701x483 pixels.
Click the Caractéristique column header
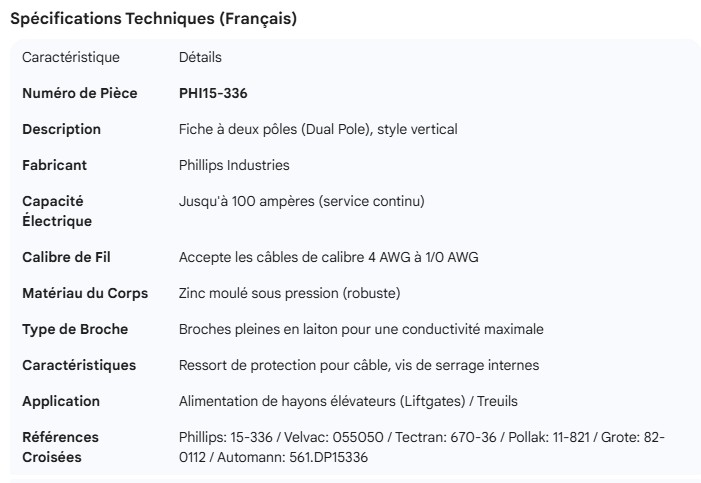coord(70,58)
